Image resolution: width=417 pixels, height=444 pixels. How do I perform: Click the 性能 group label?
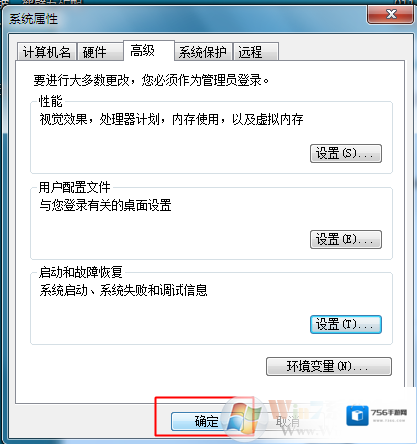51,101
